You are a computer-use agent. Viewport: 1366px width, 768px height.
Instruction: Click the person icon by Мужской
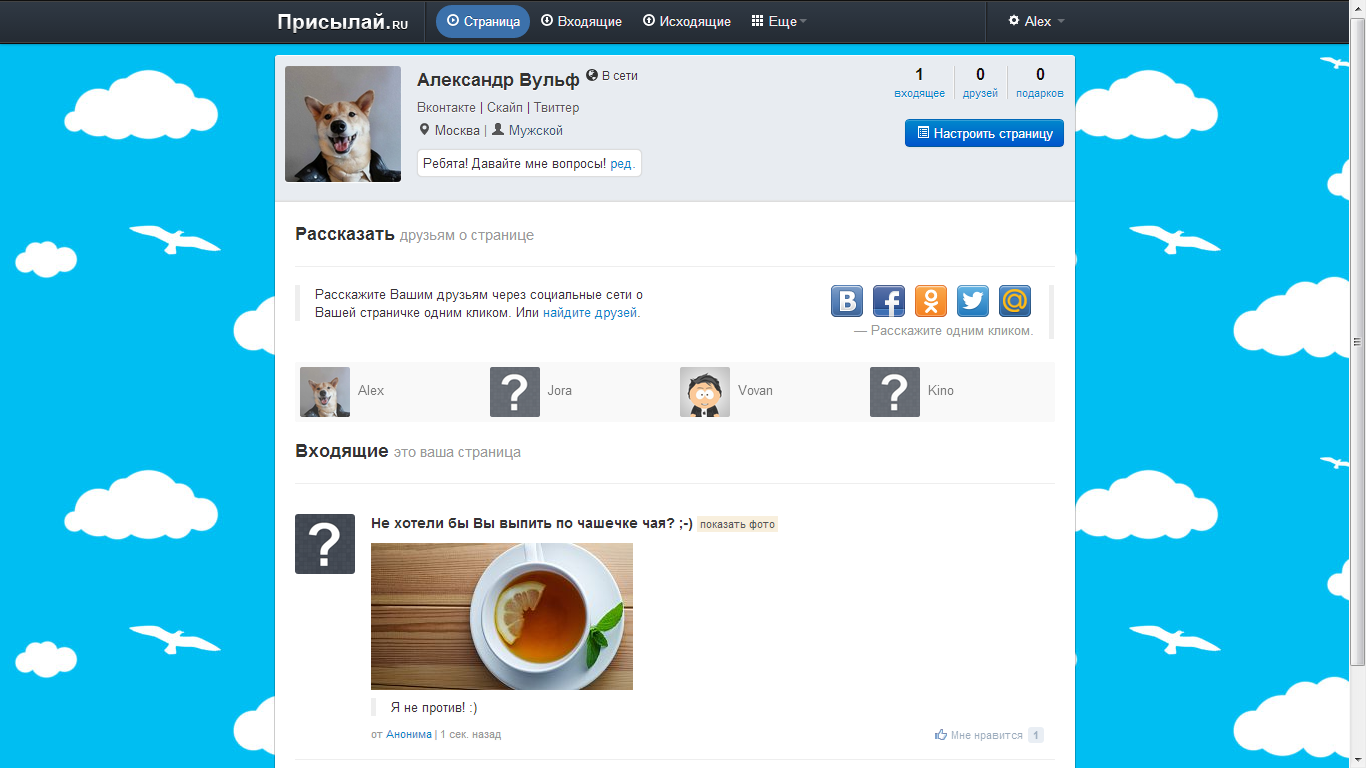tap(498, 130)
